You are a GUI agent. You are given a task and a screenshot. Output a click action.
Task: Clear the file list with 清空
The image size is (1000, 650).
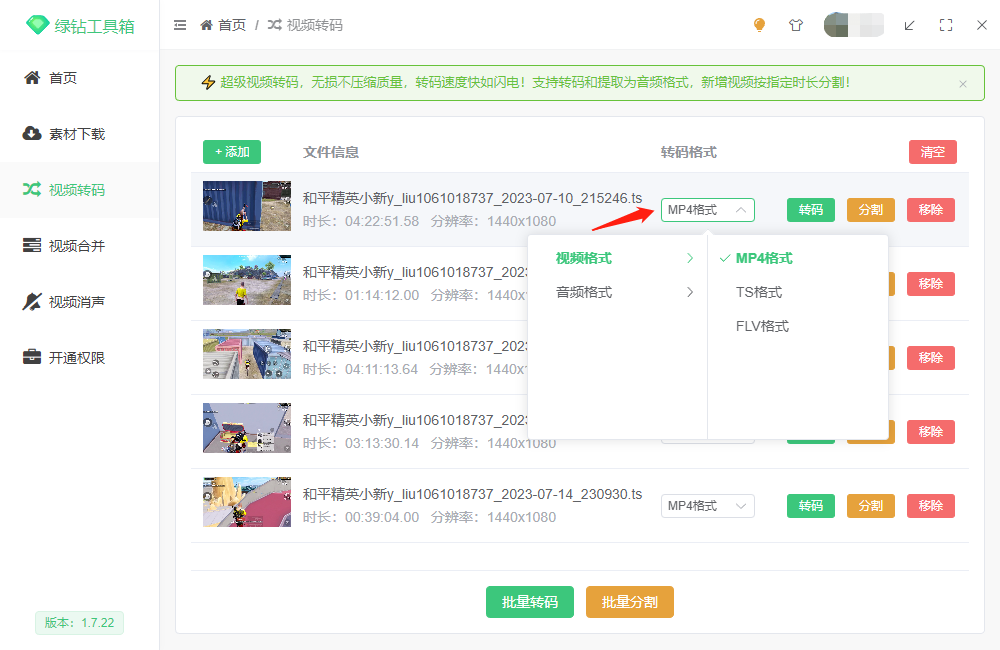[x=932, y=152]
